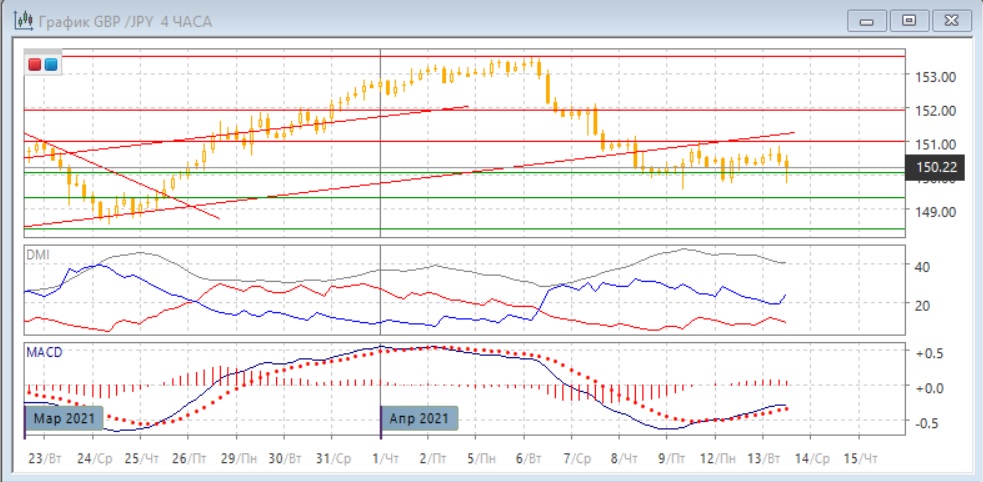
Task: Click the Апр 2021 month marker
Action: click(419, 418)
